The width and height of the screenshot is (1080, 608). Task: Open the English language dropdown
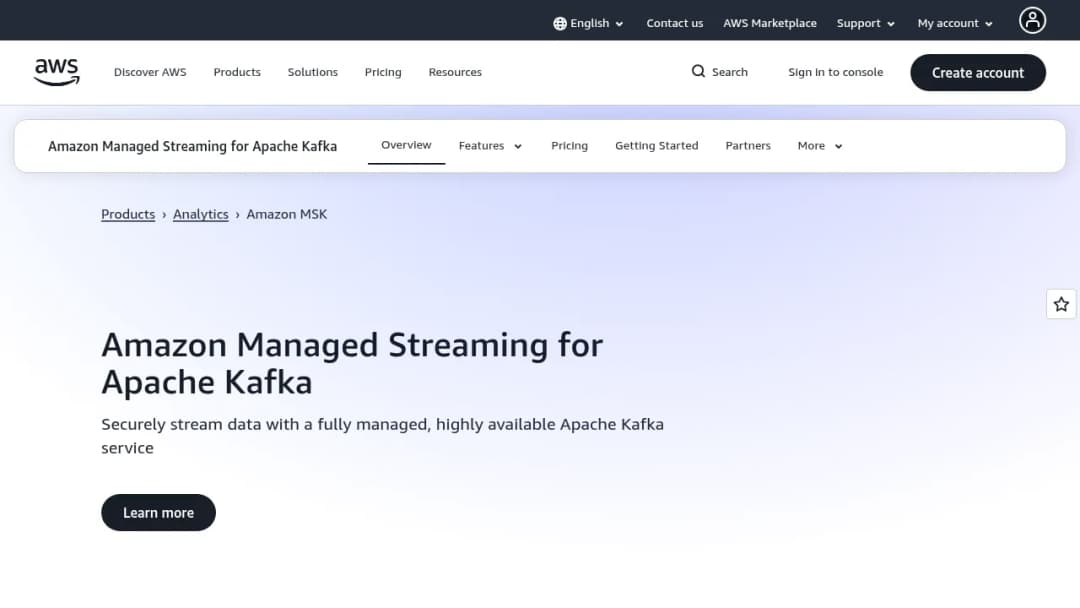coord(588,23)
